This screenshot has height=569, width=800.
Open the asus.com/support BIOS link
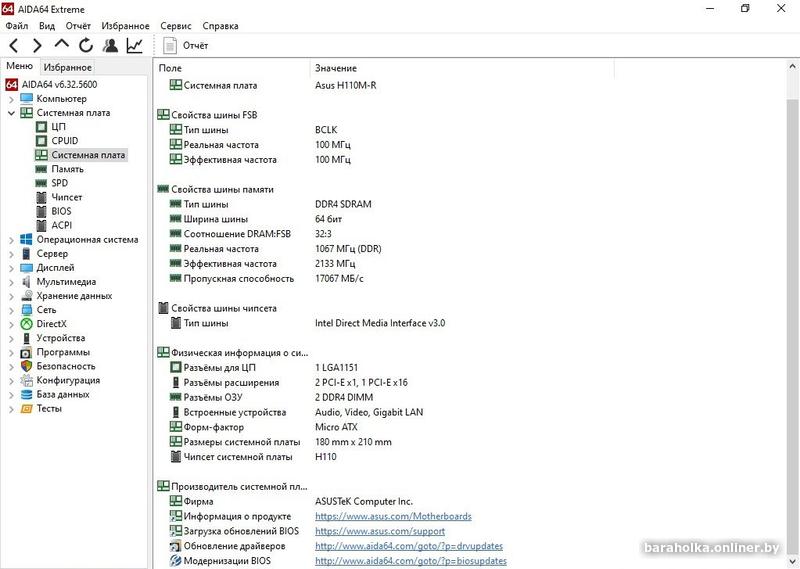point(380,531)
